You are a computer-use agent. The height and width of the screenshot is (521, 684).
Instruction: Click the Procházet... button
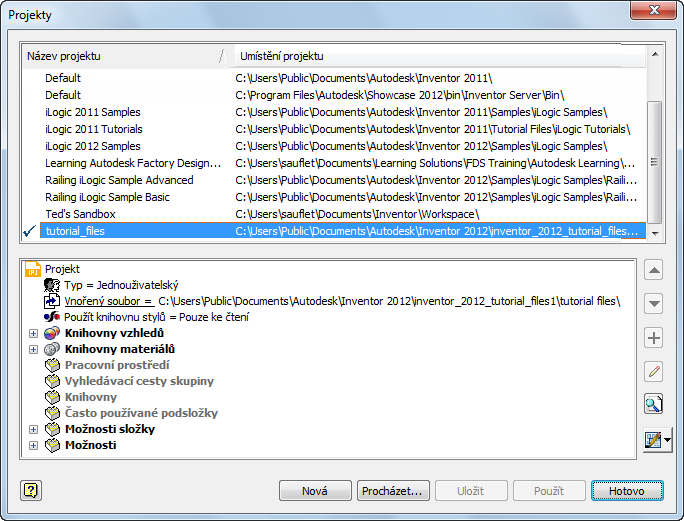(x=393, y=491)
